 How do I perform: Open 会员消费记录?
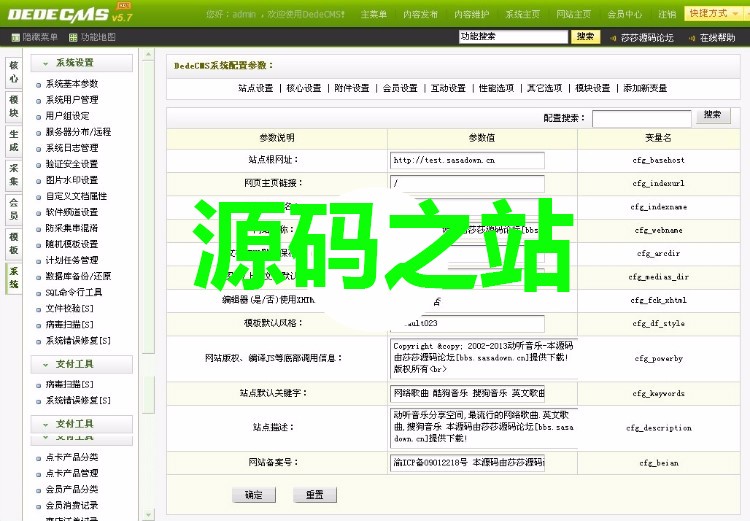coord(72,505)
